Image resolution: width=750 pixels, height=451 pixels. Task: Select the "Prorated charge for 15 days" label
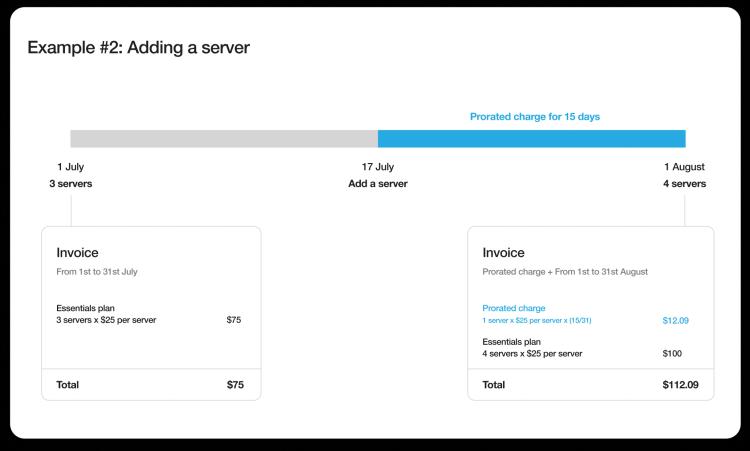pos(535,117)
